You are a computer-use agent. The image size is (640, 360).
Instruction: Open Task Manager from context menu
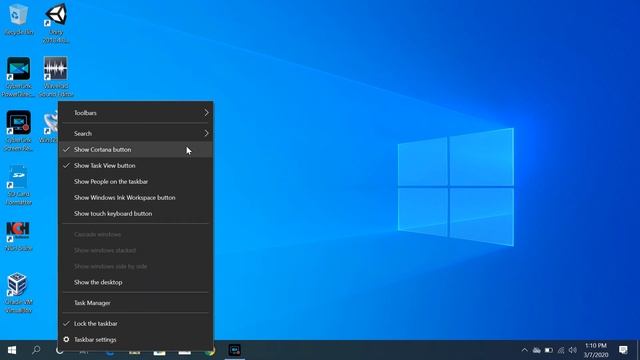click(136, 303)
